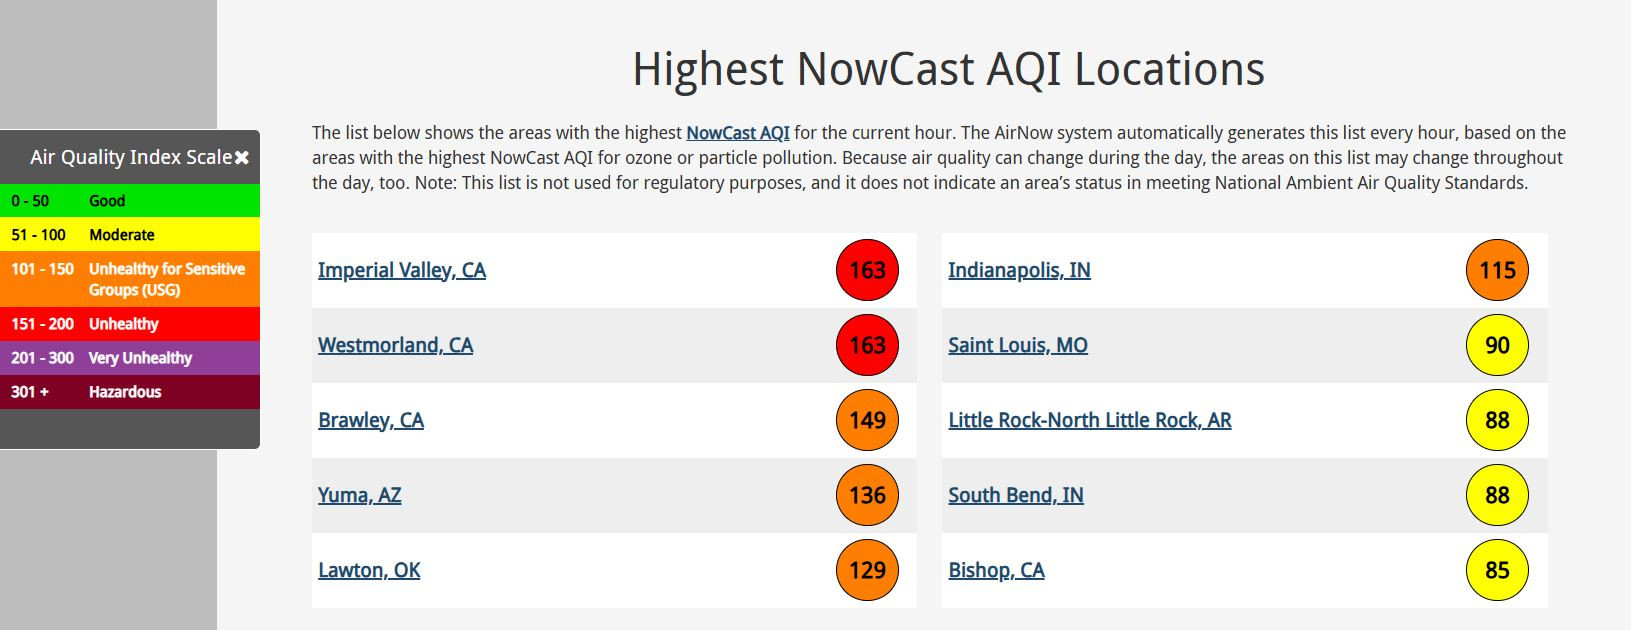Open Westmorland, CA location
The height and width of the screenshot is (630, 1631).
pyautogui.click(x=395, y=345)
